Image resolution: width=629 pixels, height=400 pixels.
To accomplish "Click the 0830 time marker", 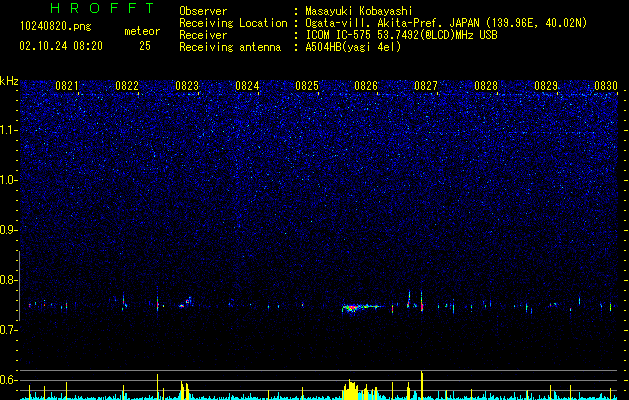I will (x=606, y=86).
